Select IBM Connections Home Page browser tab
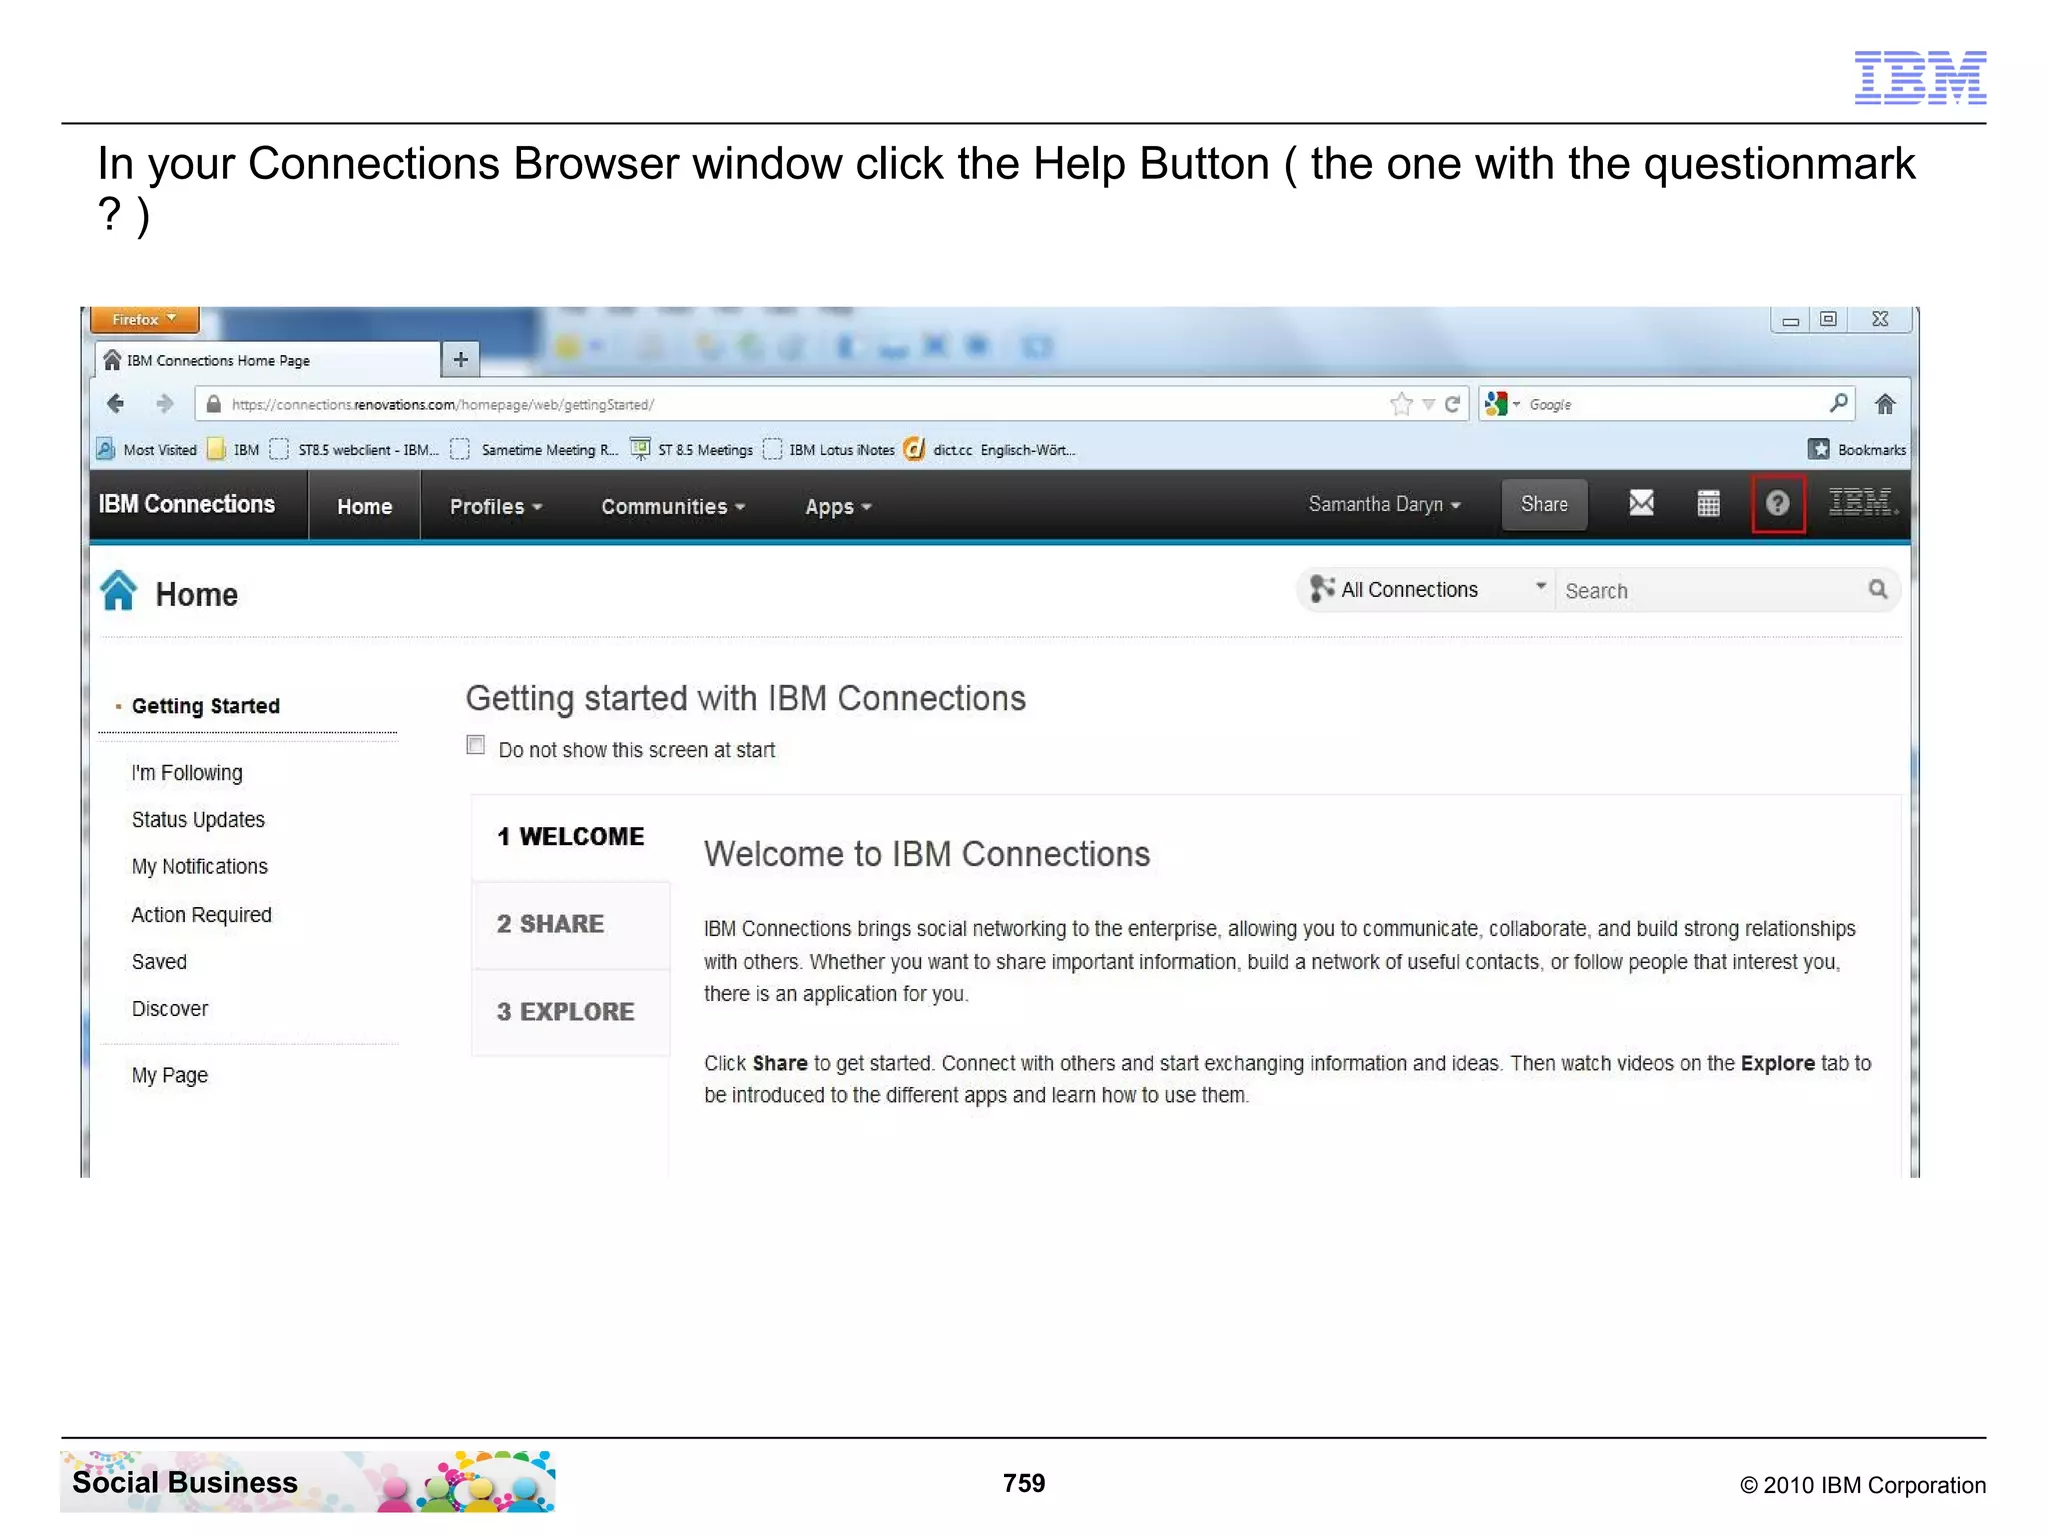 (268, 360)
